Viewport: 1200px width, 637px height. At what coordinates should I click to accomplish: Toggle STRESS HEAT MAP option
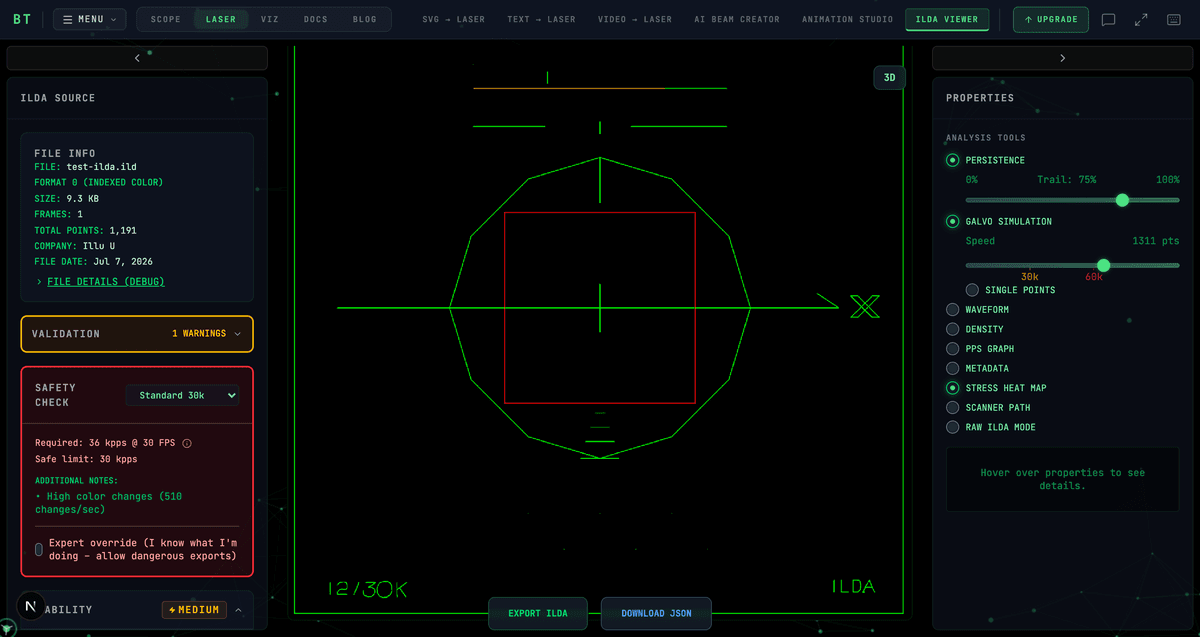click(952, 388)
